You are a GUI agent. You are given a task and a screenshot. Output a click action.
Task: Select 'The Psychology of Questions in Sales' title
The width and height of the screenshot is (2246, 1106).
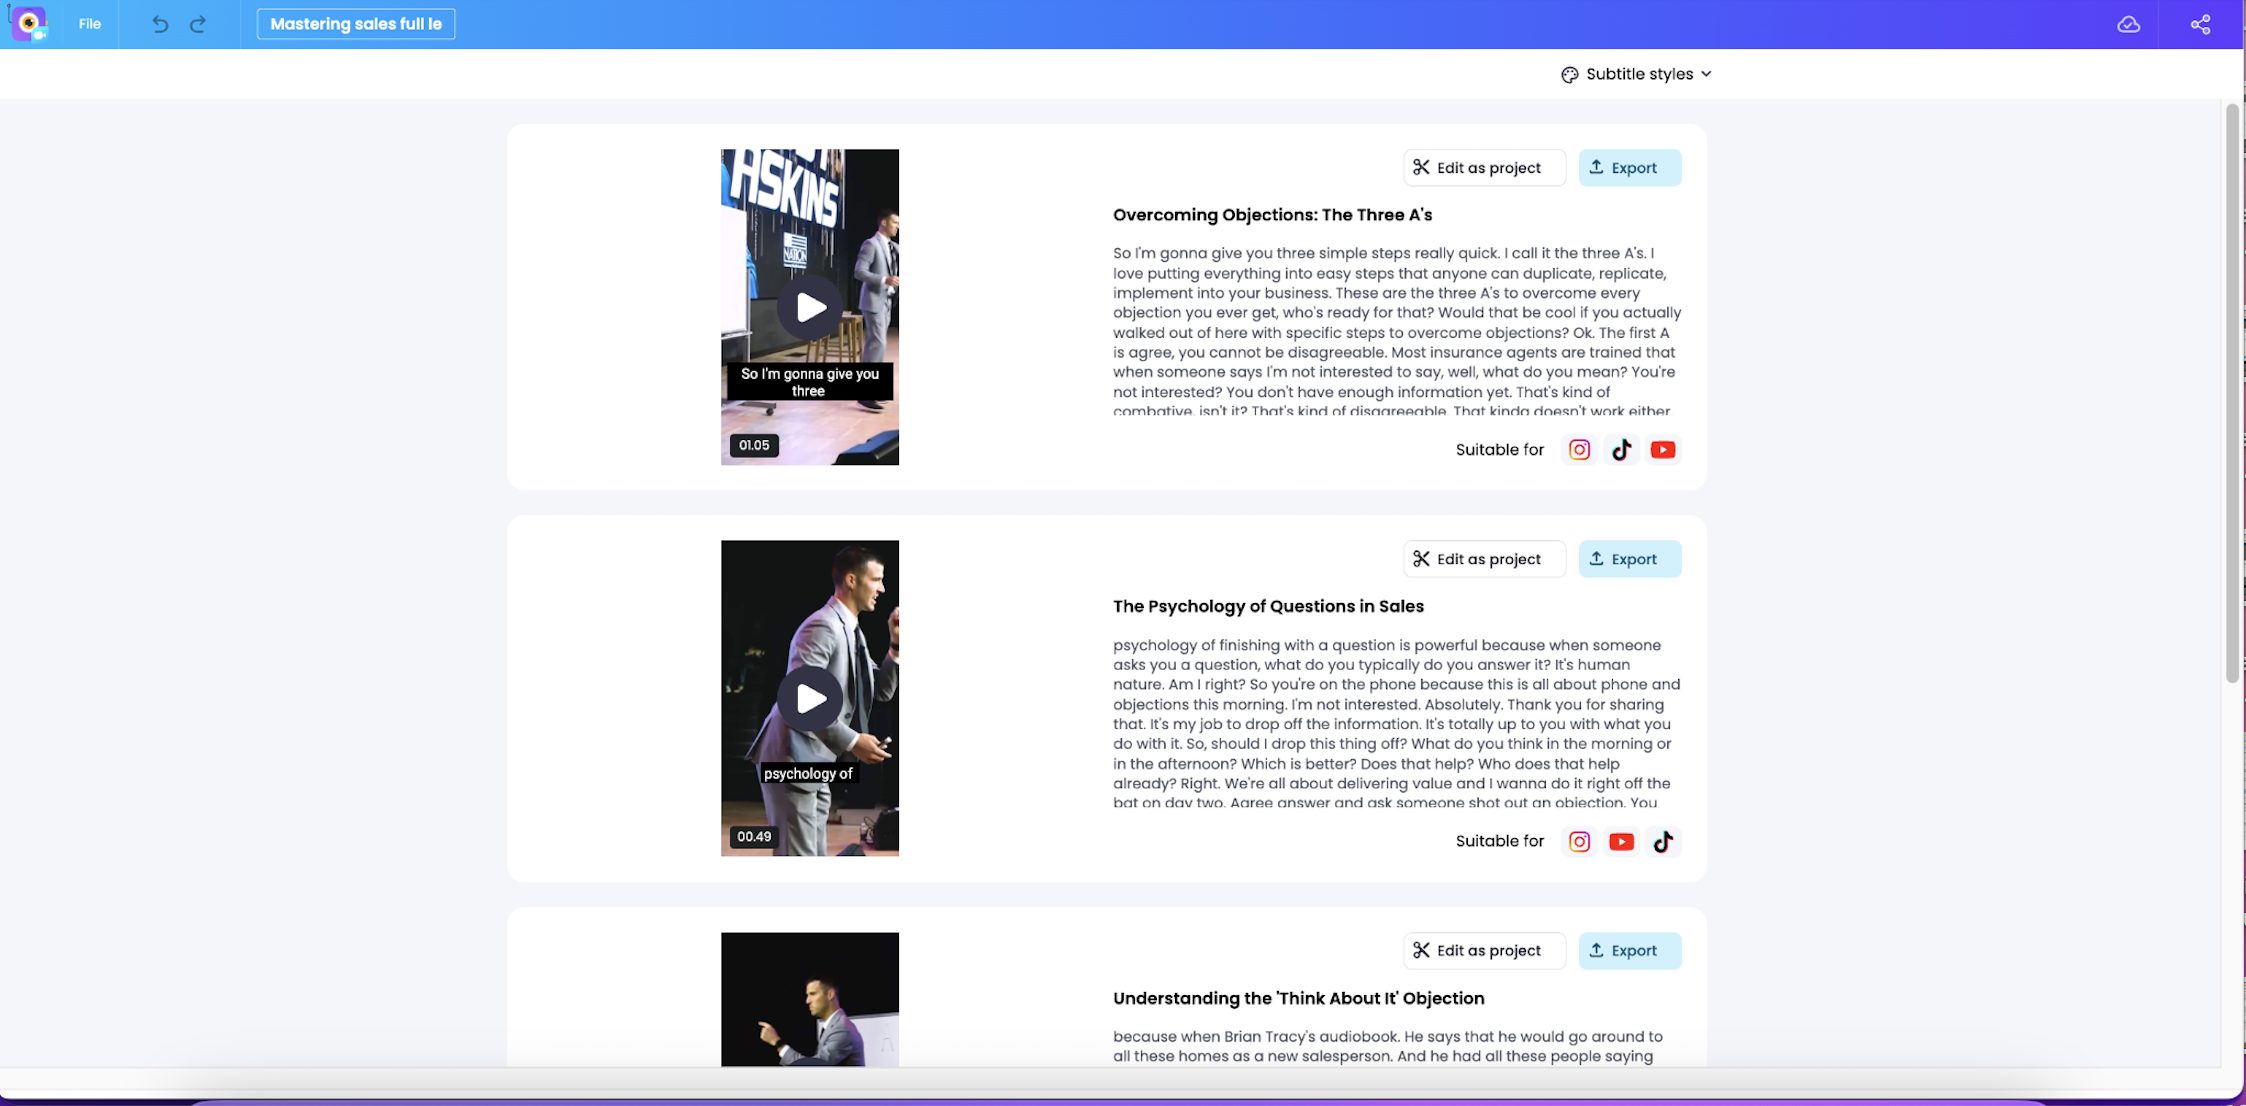[x=1268, y=606]
